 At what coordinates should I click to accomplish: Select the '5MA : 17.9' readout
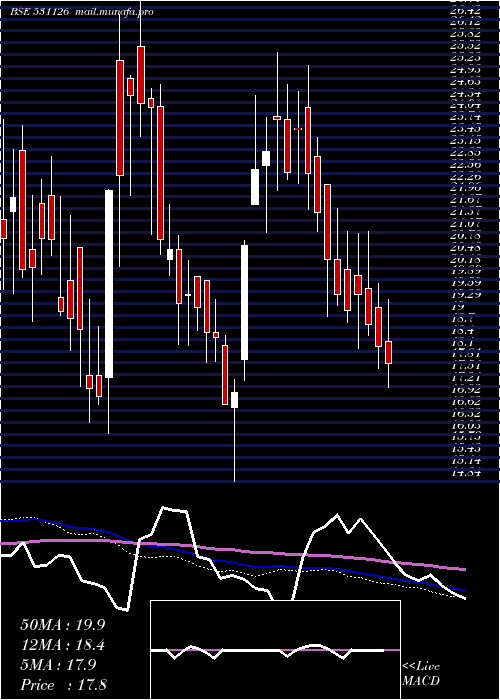[x=58, y=665]
